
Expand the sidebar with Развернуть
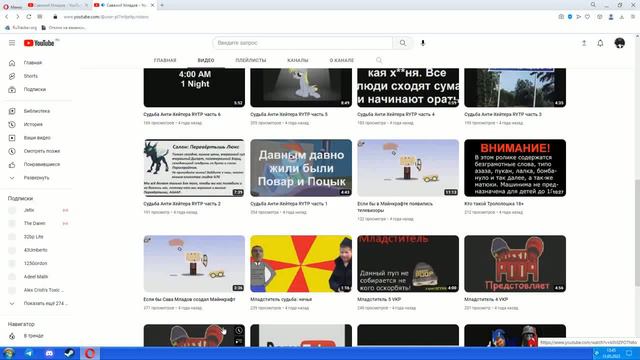pos(37,178)
